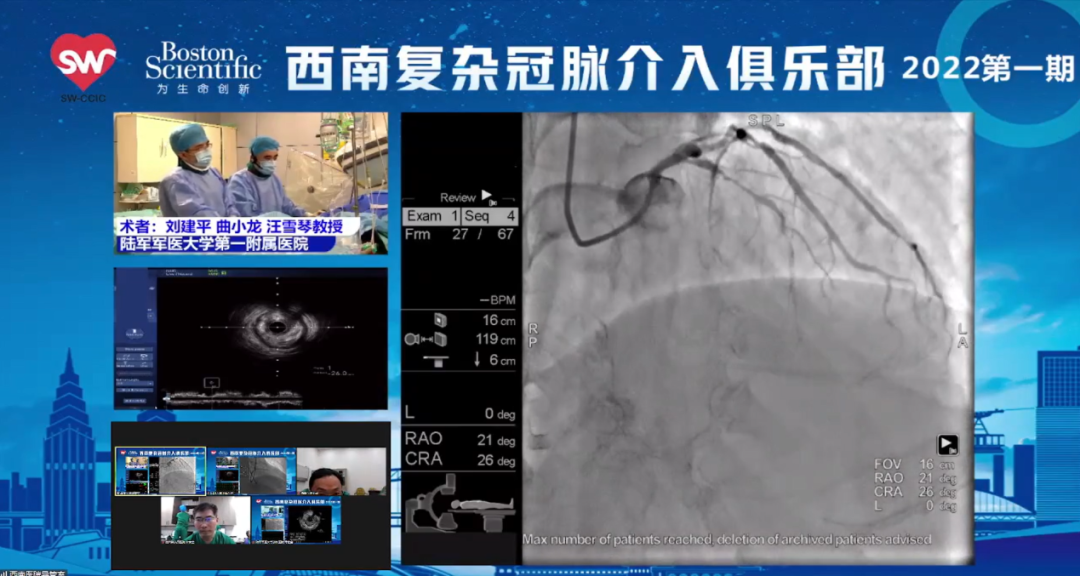Click the 'Max number of patients reached' message
1080x576 pixels.
tap(727, 539)
